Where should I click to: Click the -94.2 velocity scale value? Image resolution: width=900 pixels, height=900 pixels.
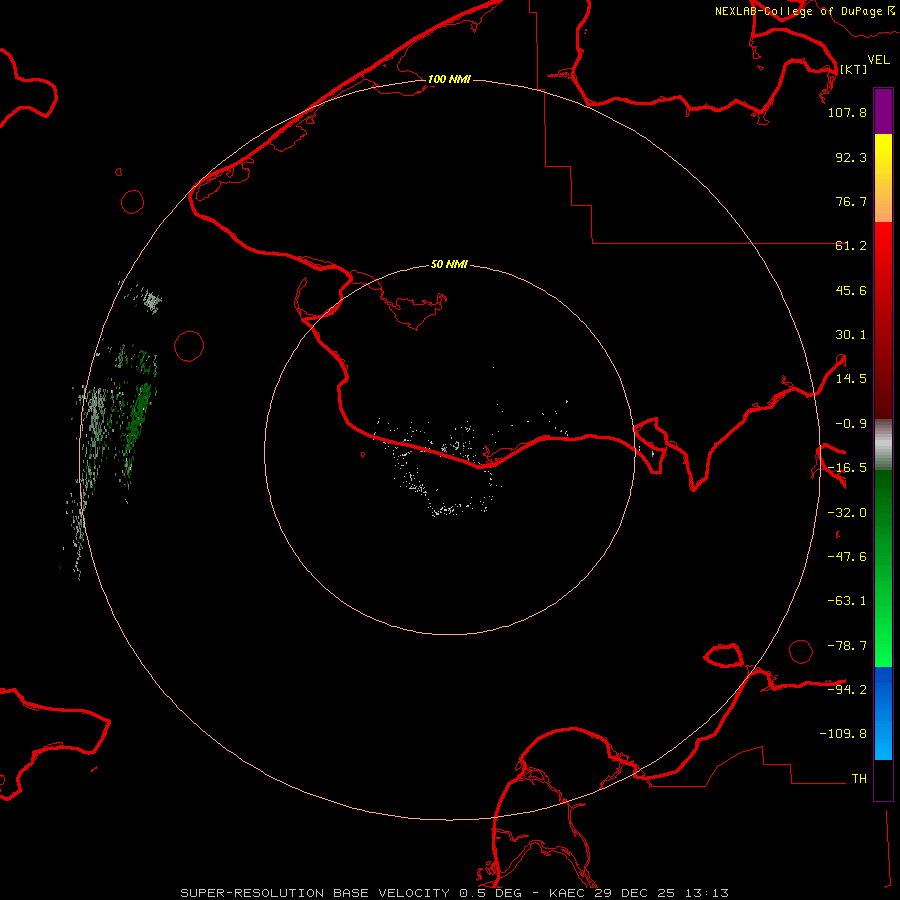847,689
